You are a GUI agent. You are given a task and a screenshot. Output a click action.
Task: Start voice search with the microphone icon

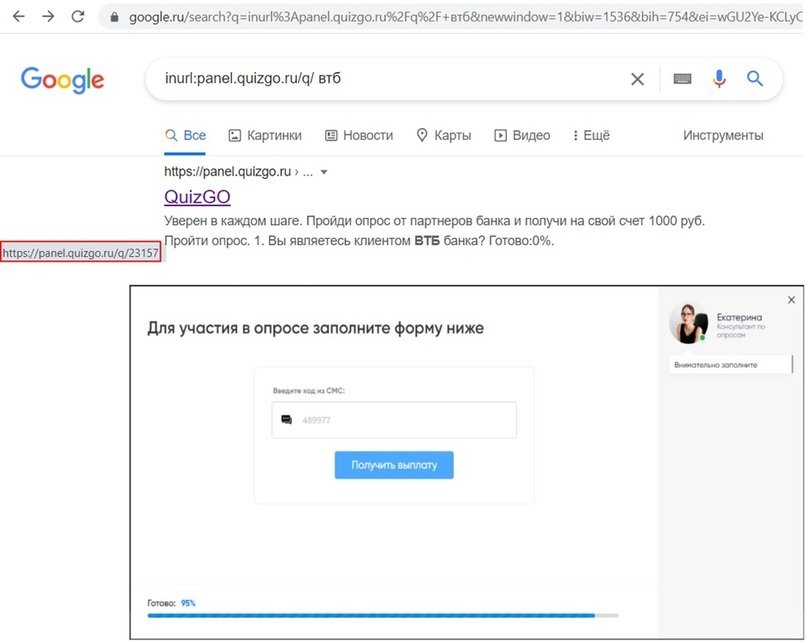point(719,79)
